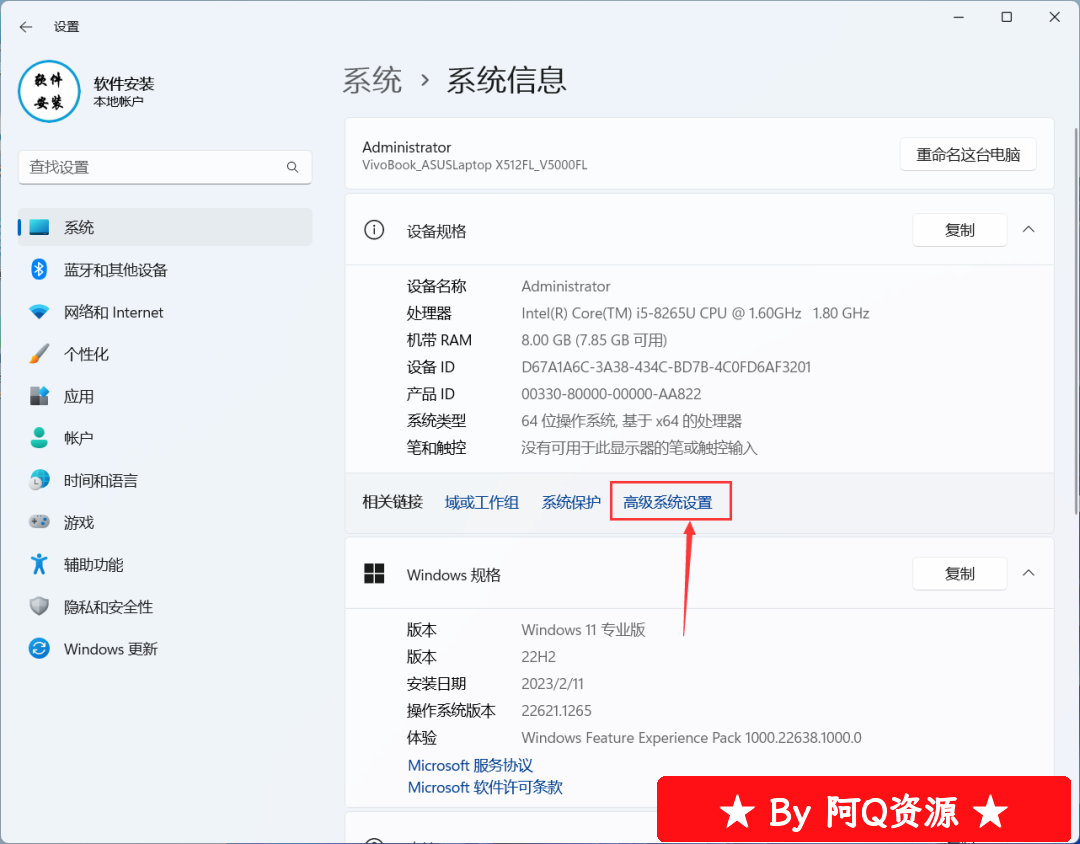The height and width of the screenshot is (844, 1080).
Task: Click the Bluetooth icon in sidebar
Action: 39,269
